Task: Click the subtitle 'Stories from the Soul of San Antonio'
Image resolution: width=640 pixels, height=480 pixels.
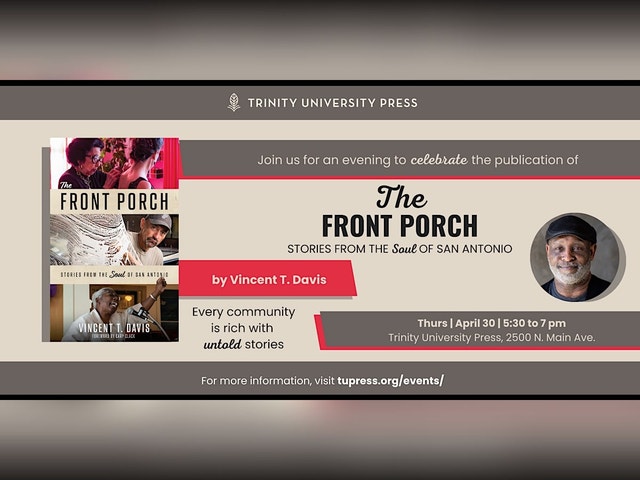Action: (x=400, y=249)
